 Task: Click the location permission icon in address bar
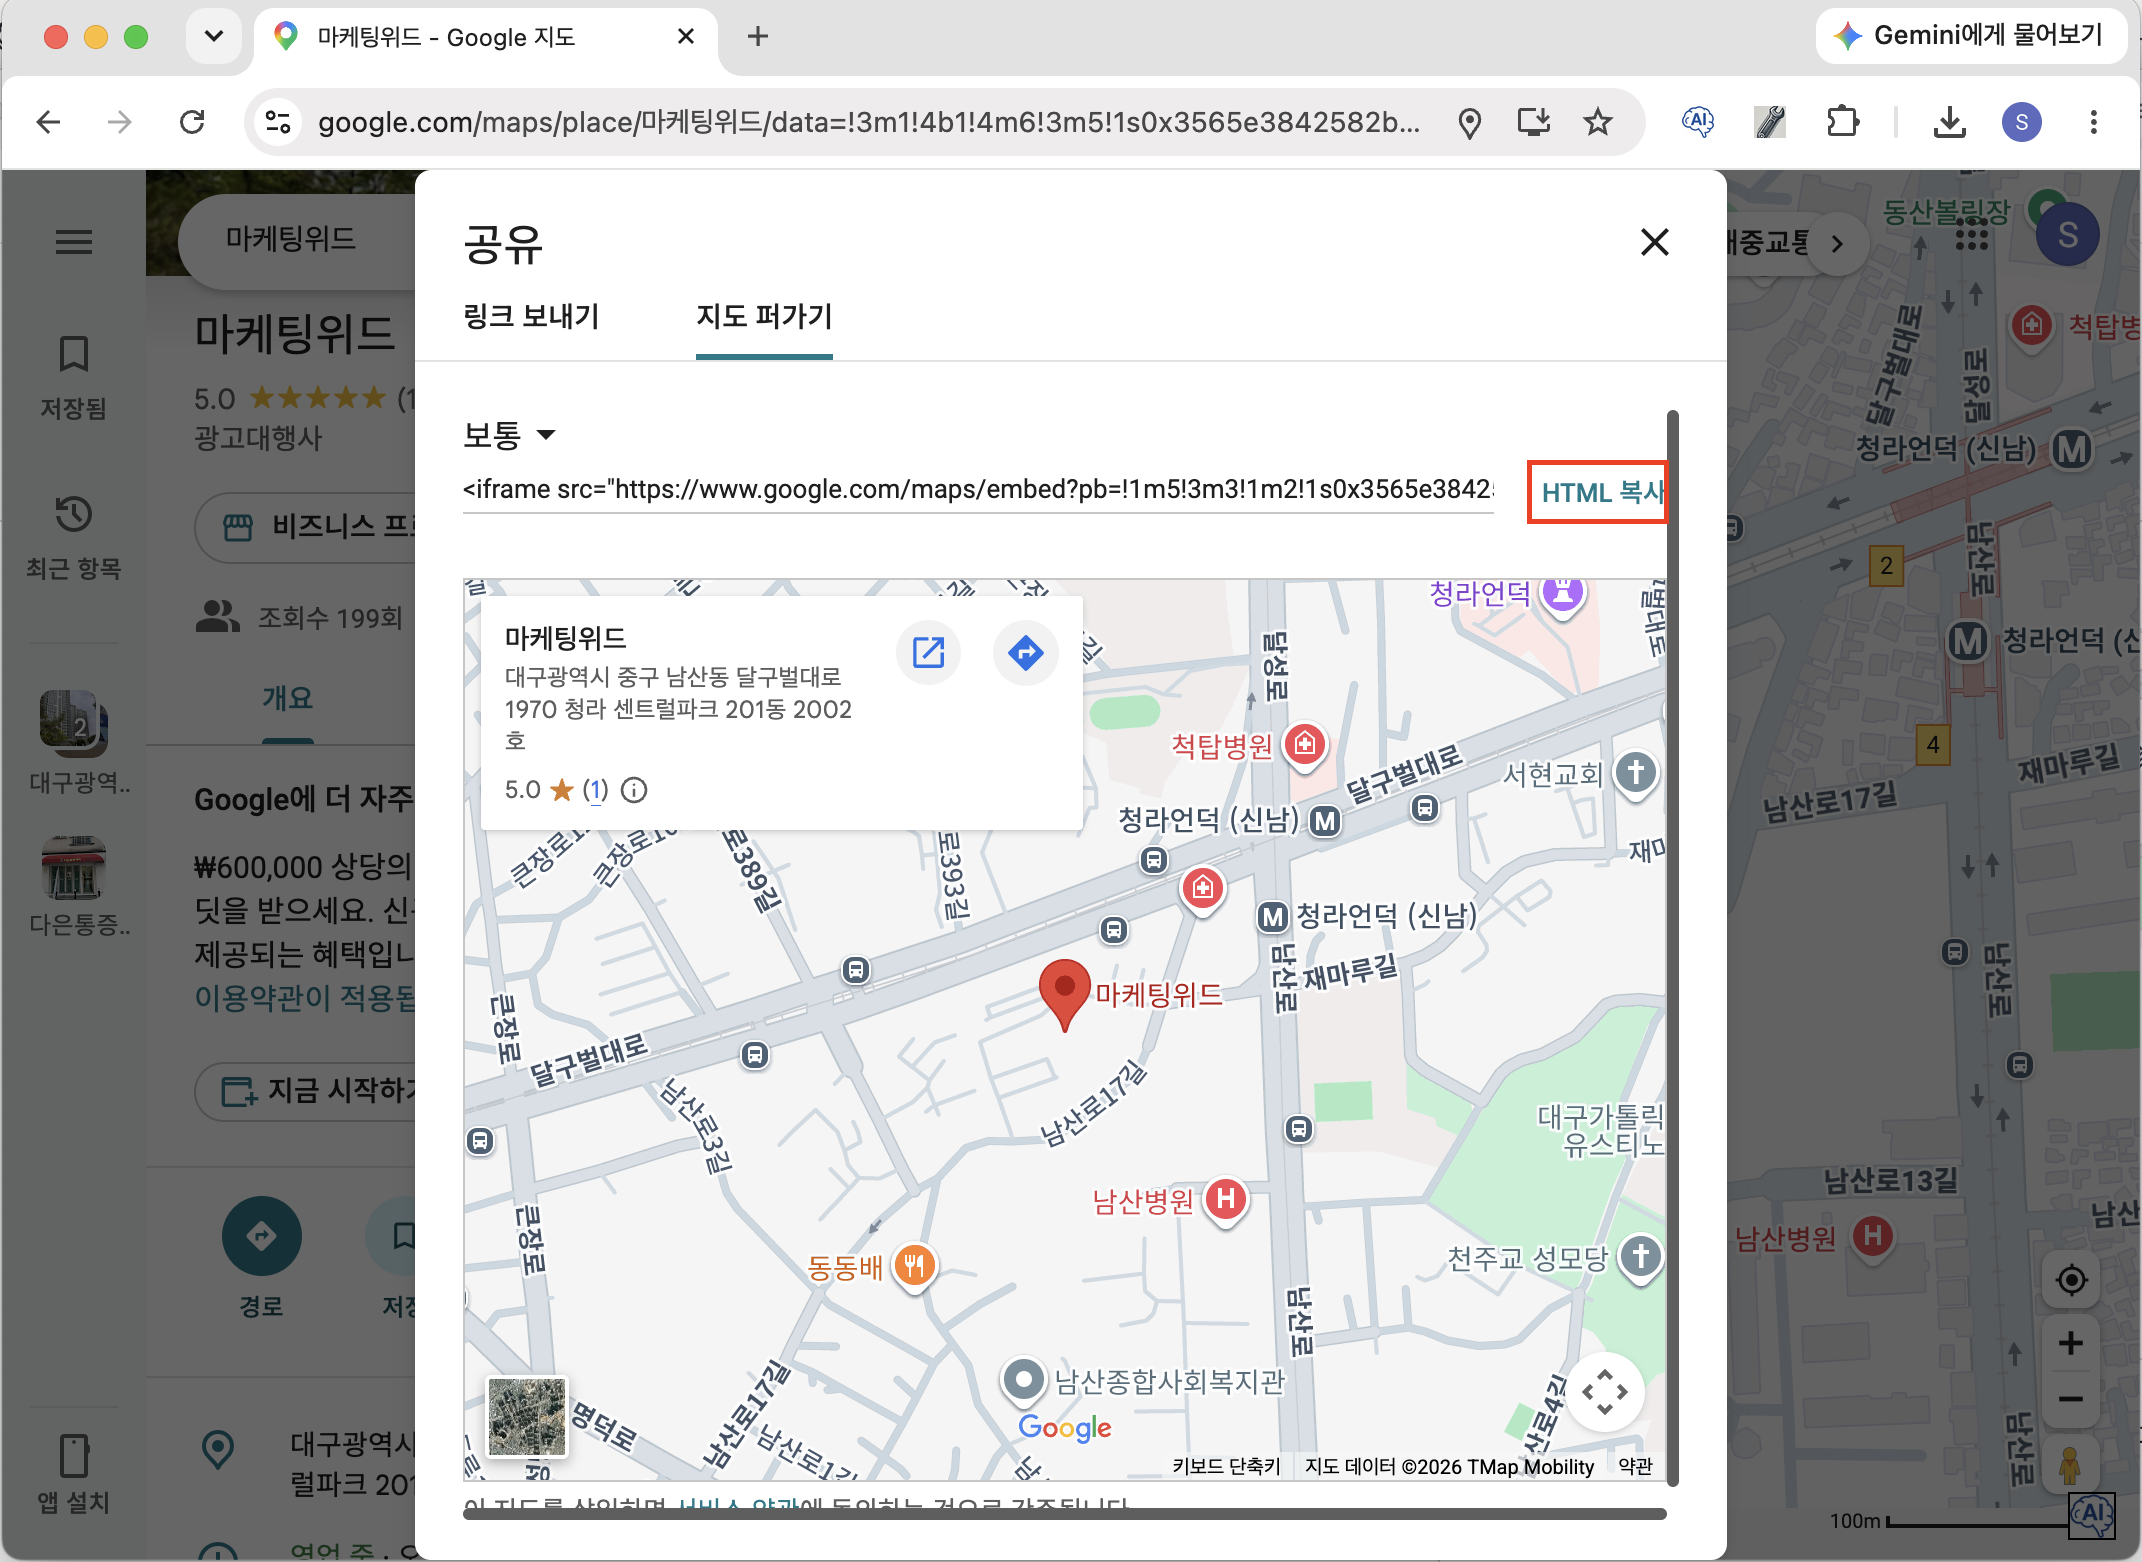1469,122
